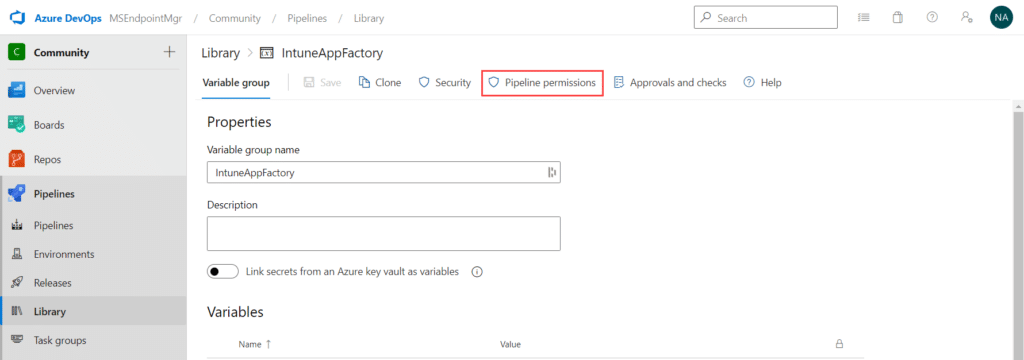Image resolution: width=1024 pixels, height=360 pixels.
Task: Open the Boards sidebar icon
Action: coord(16,124)
